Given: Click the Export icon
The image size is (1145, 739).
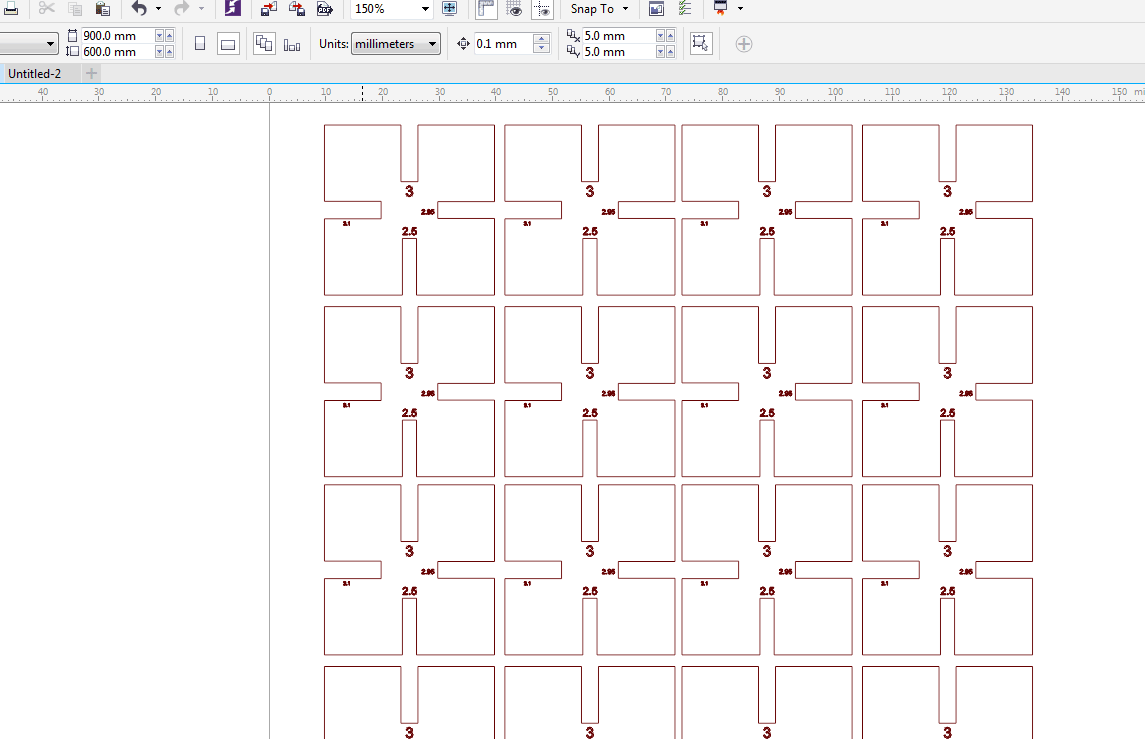Looking at the screenshot, I should (296, 9).
